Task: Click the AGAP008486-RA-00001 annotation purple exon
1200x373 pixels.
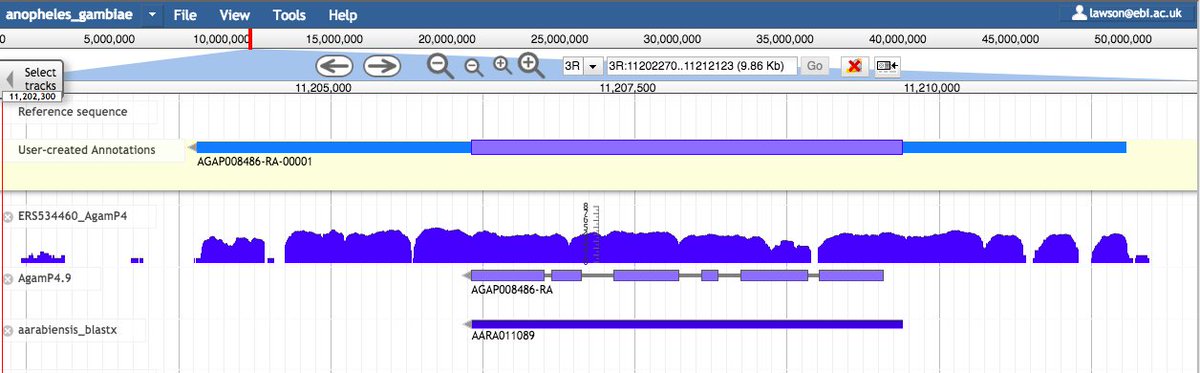Action: (686, 147)
